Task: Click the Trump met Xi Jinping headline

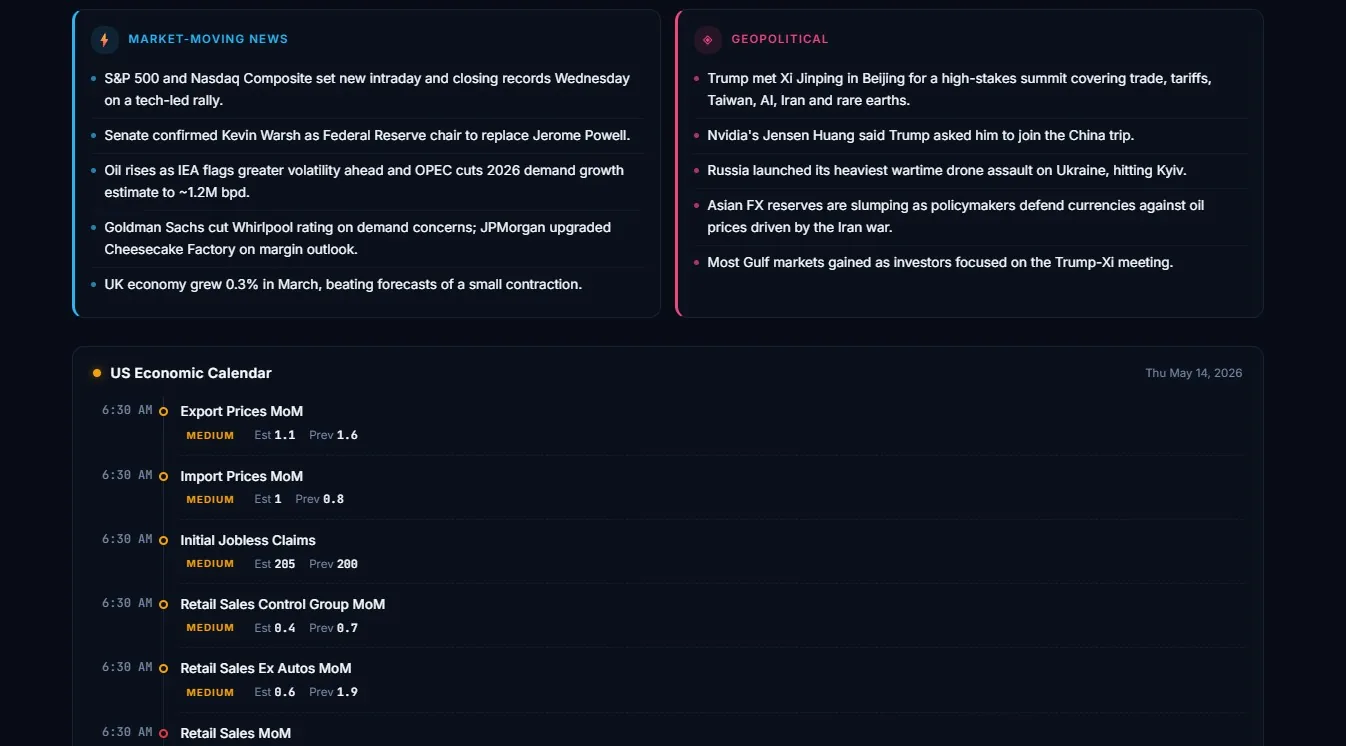Action: click(x=959, y=89)
